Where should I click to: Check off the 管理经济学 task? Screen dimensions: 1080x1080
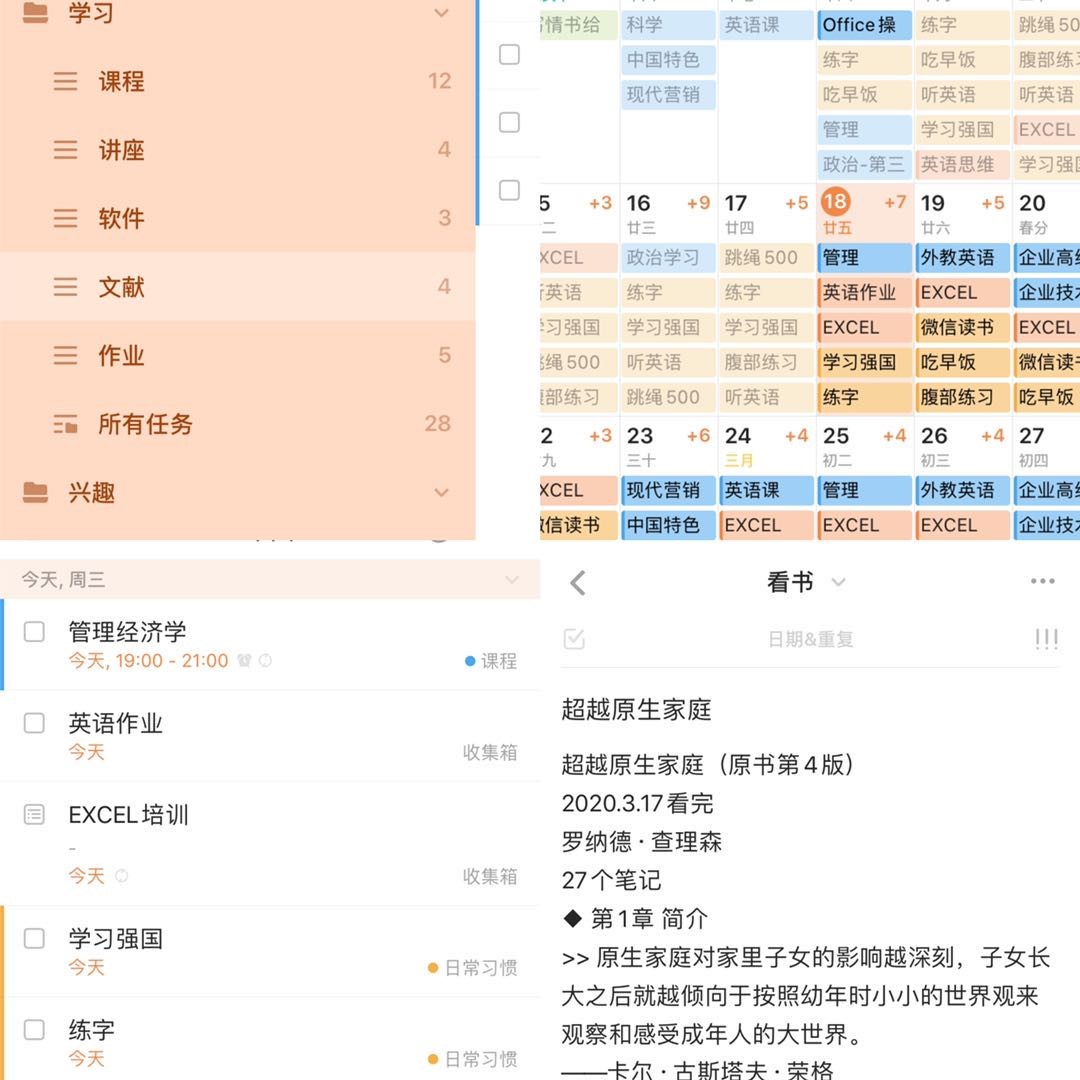34,632
